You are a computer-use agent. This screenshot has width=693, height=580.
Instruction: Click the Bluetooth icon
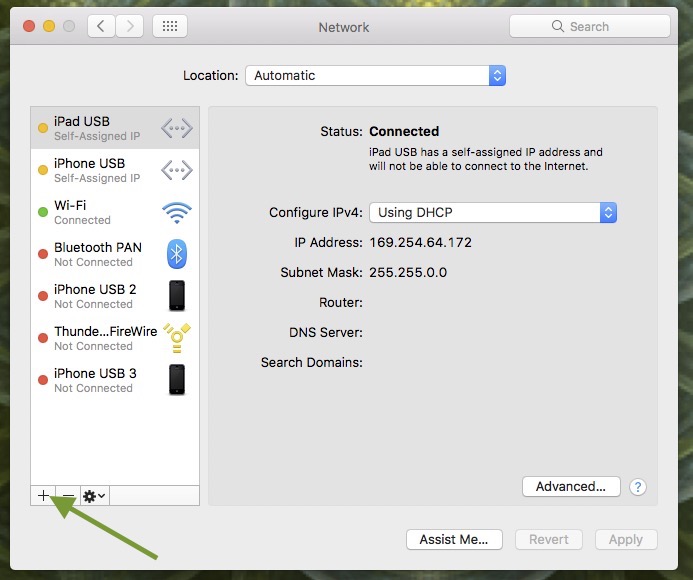(x=177, y=254)
